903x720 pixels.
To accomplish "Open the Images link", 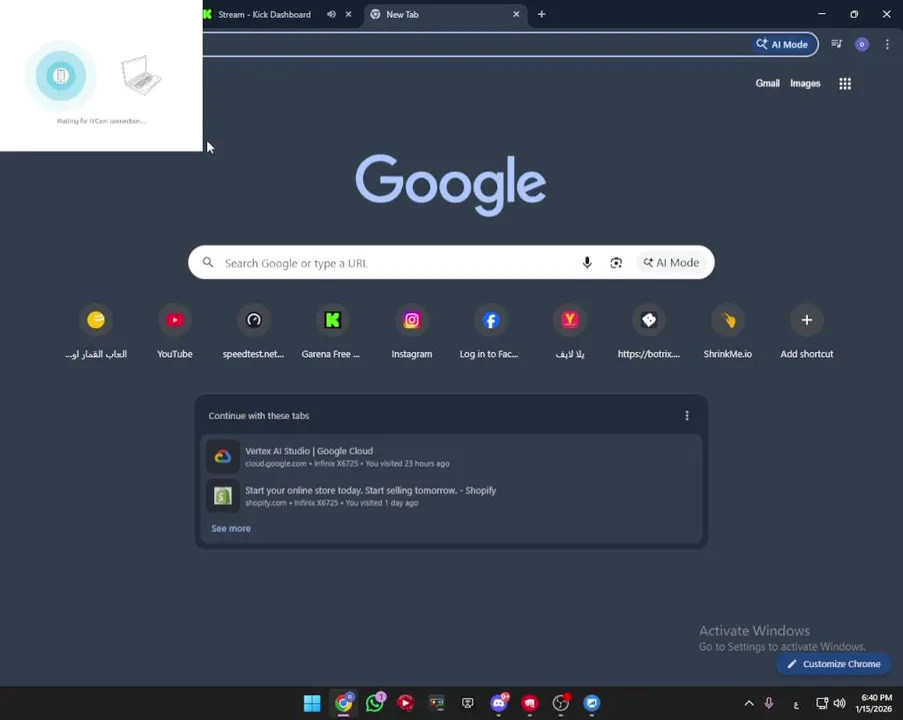I will (x=805, y=84).
